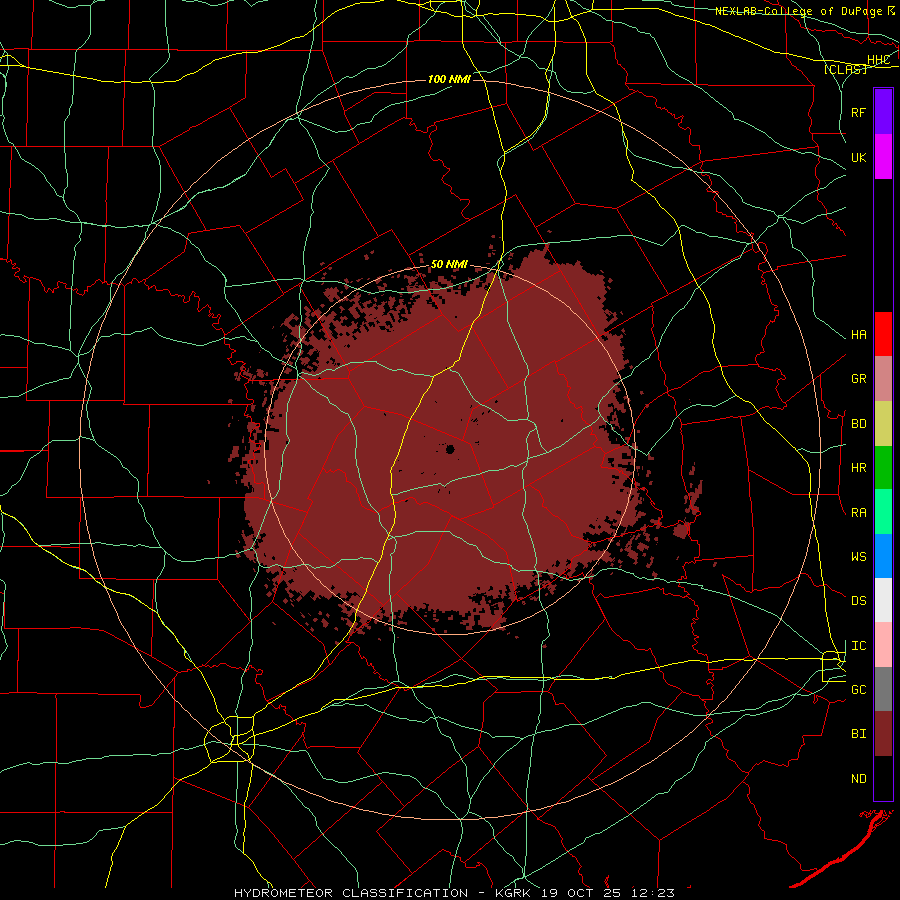
Task: Click the light pink IC legend swatch
Action: coord(883,645)
